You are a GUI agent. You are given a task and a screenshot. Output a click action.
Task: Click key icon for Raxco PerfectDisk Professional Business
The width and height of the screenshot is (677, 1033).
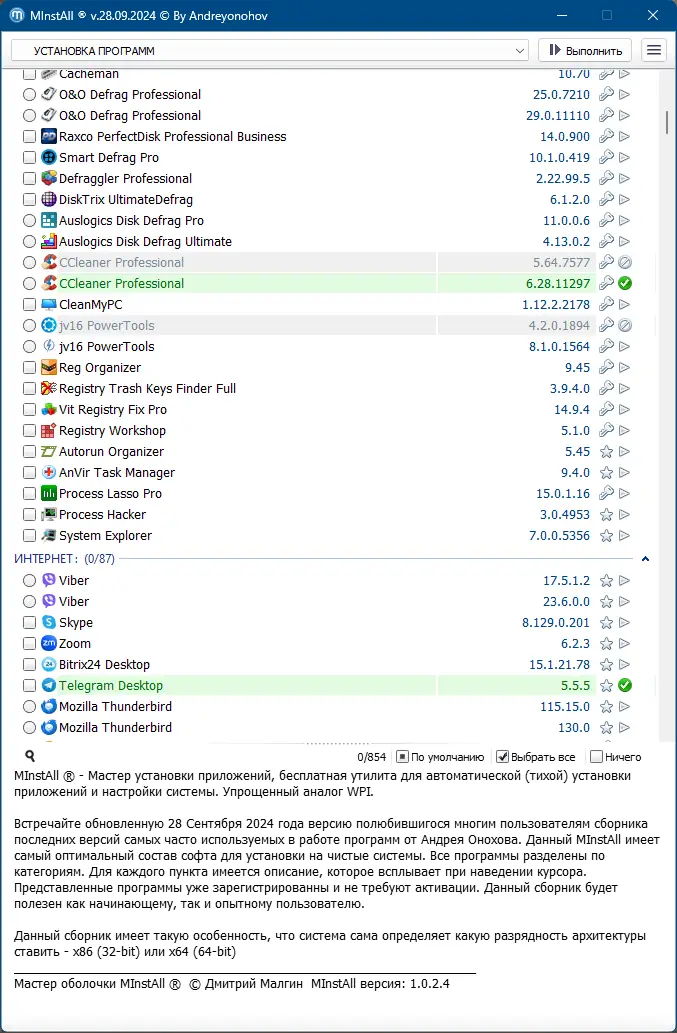607,136
